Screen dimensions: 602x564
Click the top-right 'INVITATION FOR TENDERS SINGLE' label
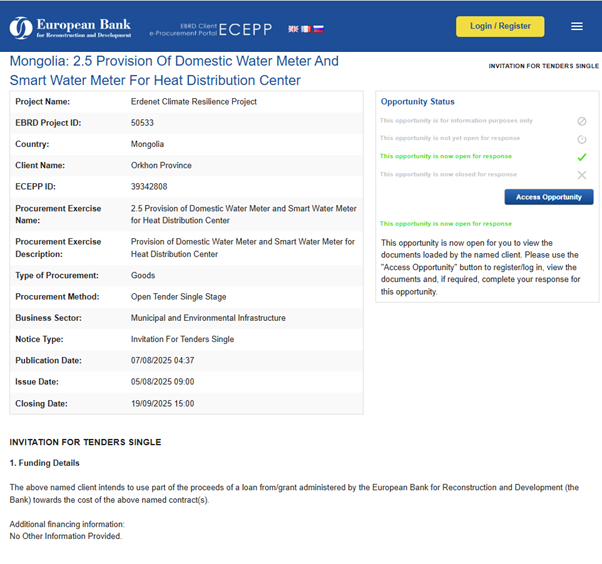point(543,66)
